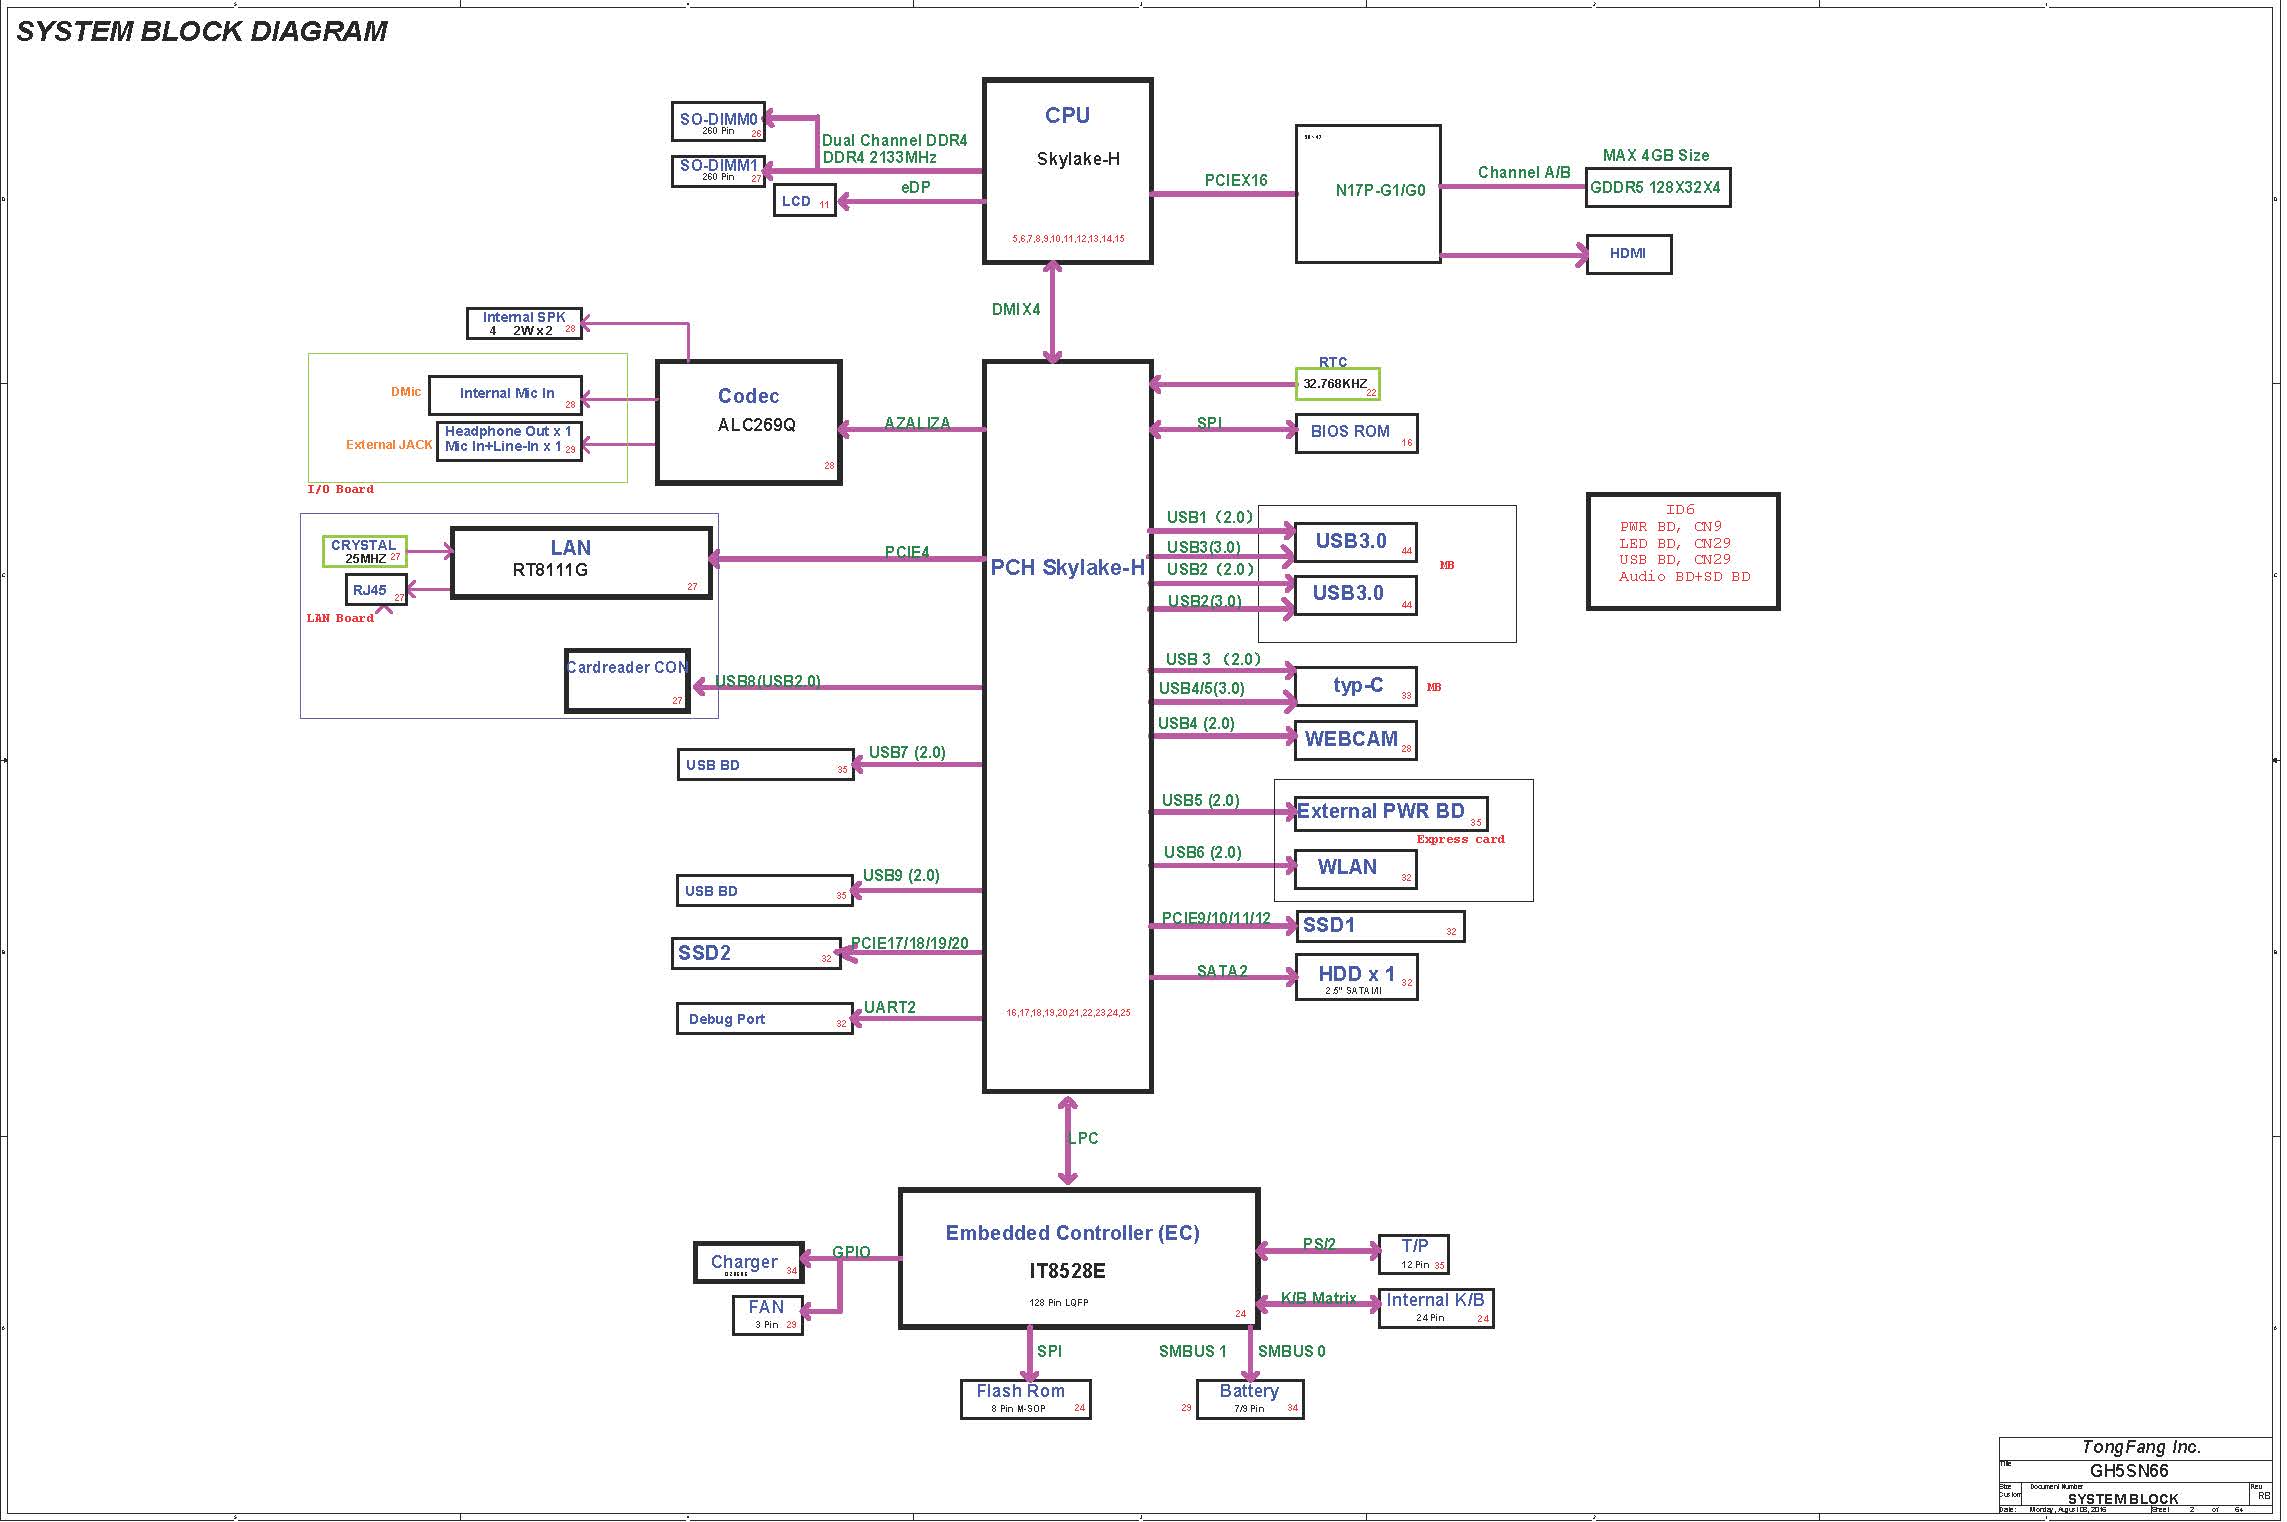Select the SO-DIMM0 memory slot box

[718, 121]
